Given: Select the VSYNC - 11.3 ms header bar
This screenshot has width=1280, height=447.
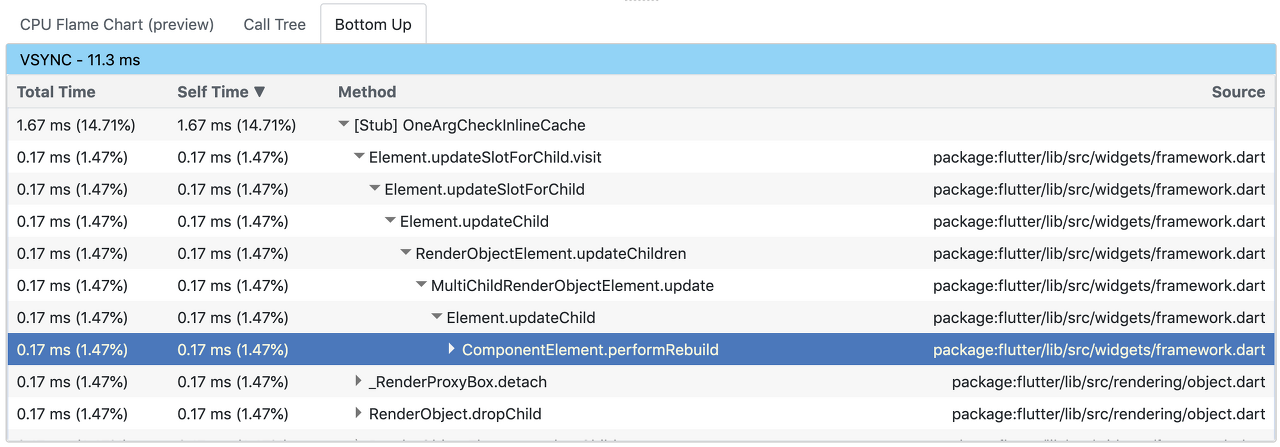Looking at the screenshot, I should click(x=640, y=60).
